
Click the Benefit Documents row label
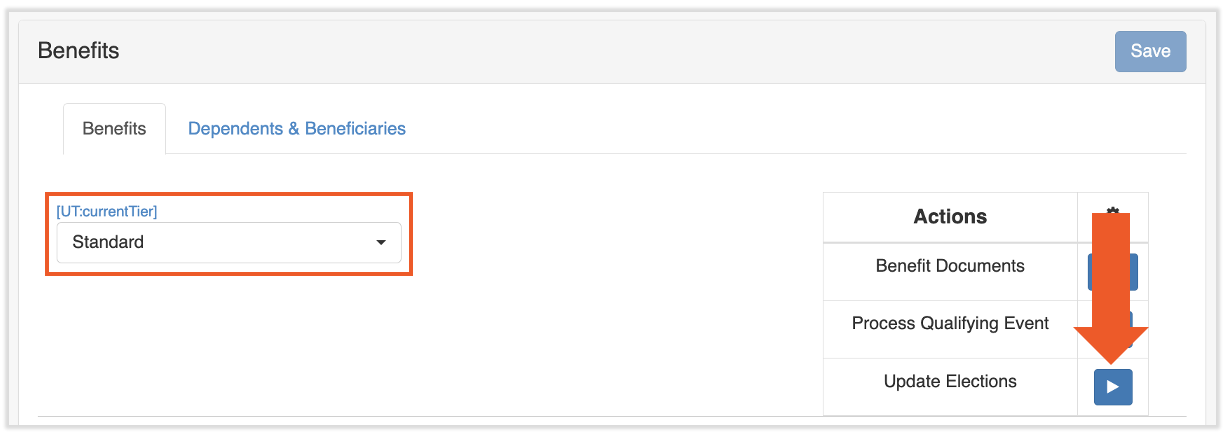click(x=950, y=266)
